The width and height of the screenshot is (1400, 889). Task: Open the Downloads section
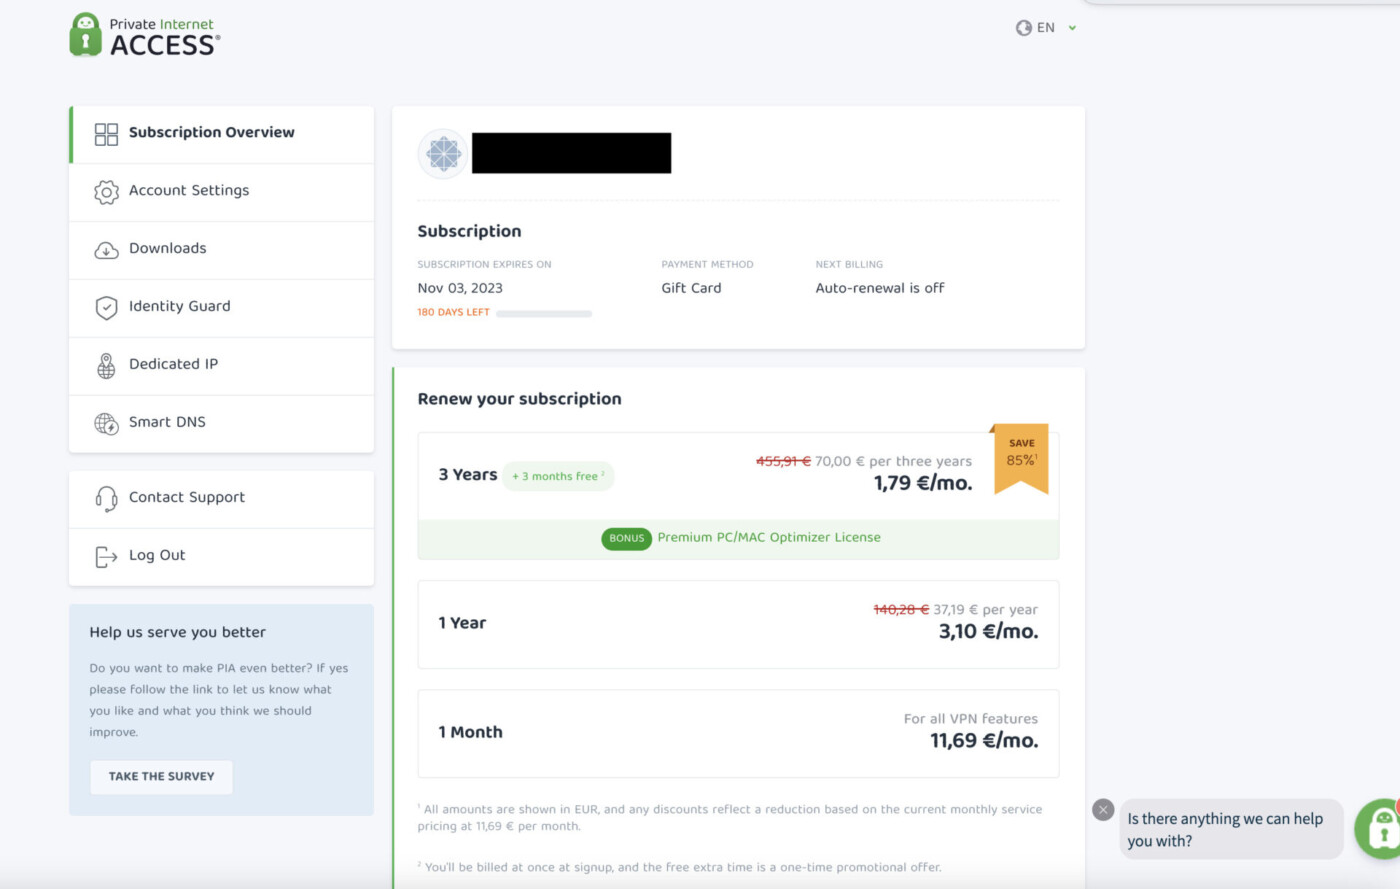pos(221,250)
